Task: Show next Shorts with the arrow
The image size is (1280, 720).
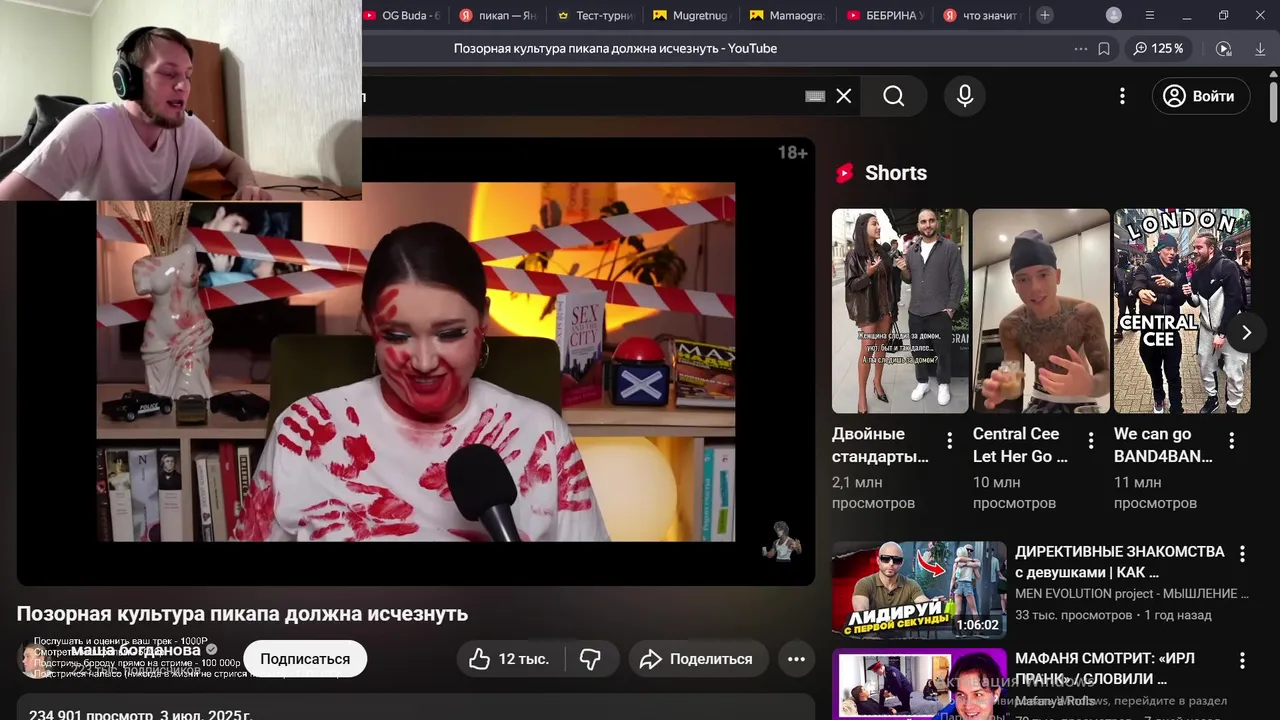Action: point(1246,332)
